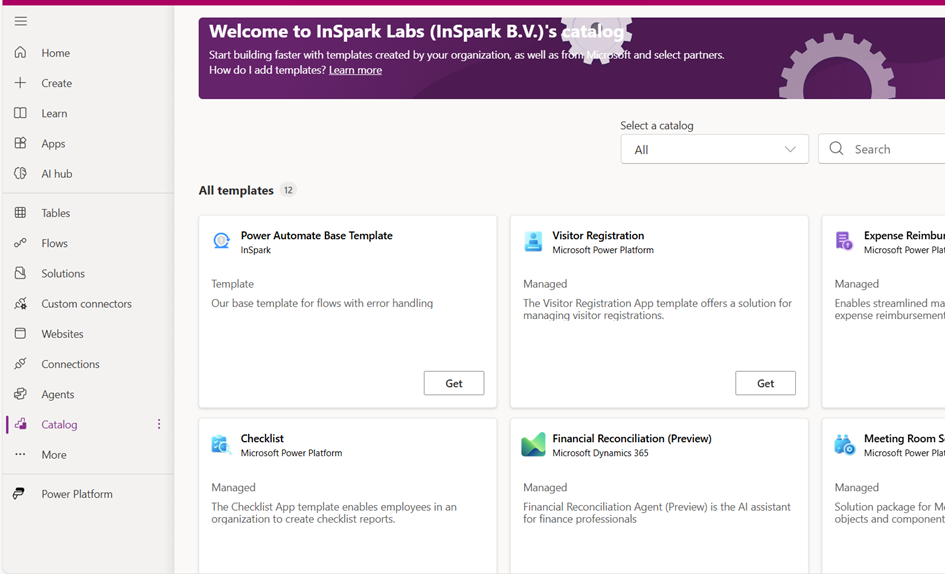The width and height of the screenshot is (945, 574).
Task: Click the Learn book icon
Action: pyautogui.click(x=20, y=113)
